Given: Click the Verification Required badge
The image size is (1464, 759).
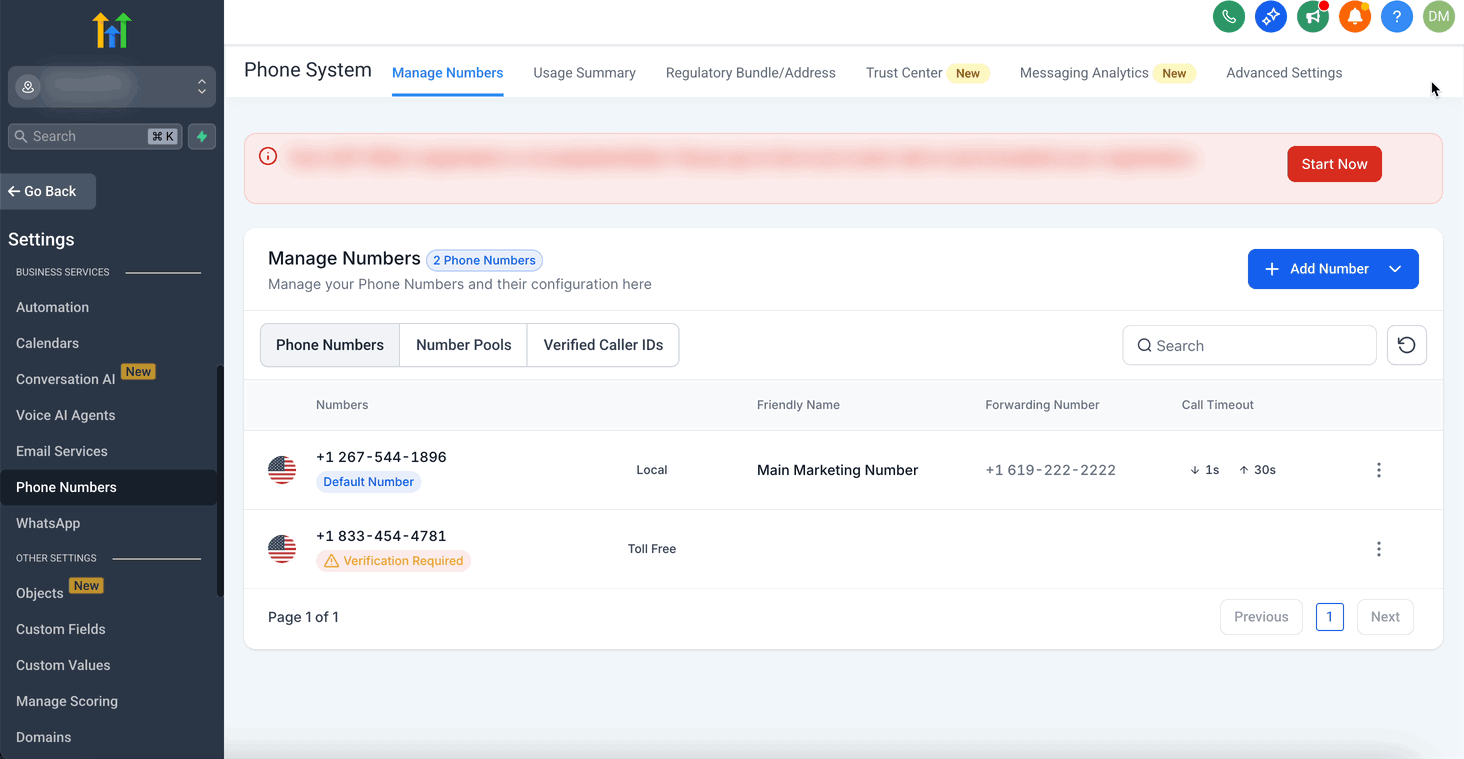Looking at the screenshot, I should (x=393, y=561).
